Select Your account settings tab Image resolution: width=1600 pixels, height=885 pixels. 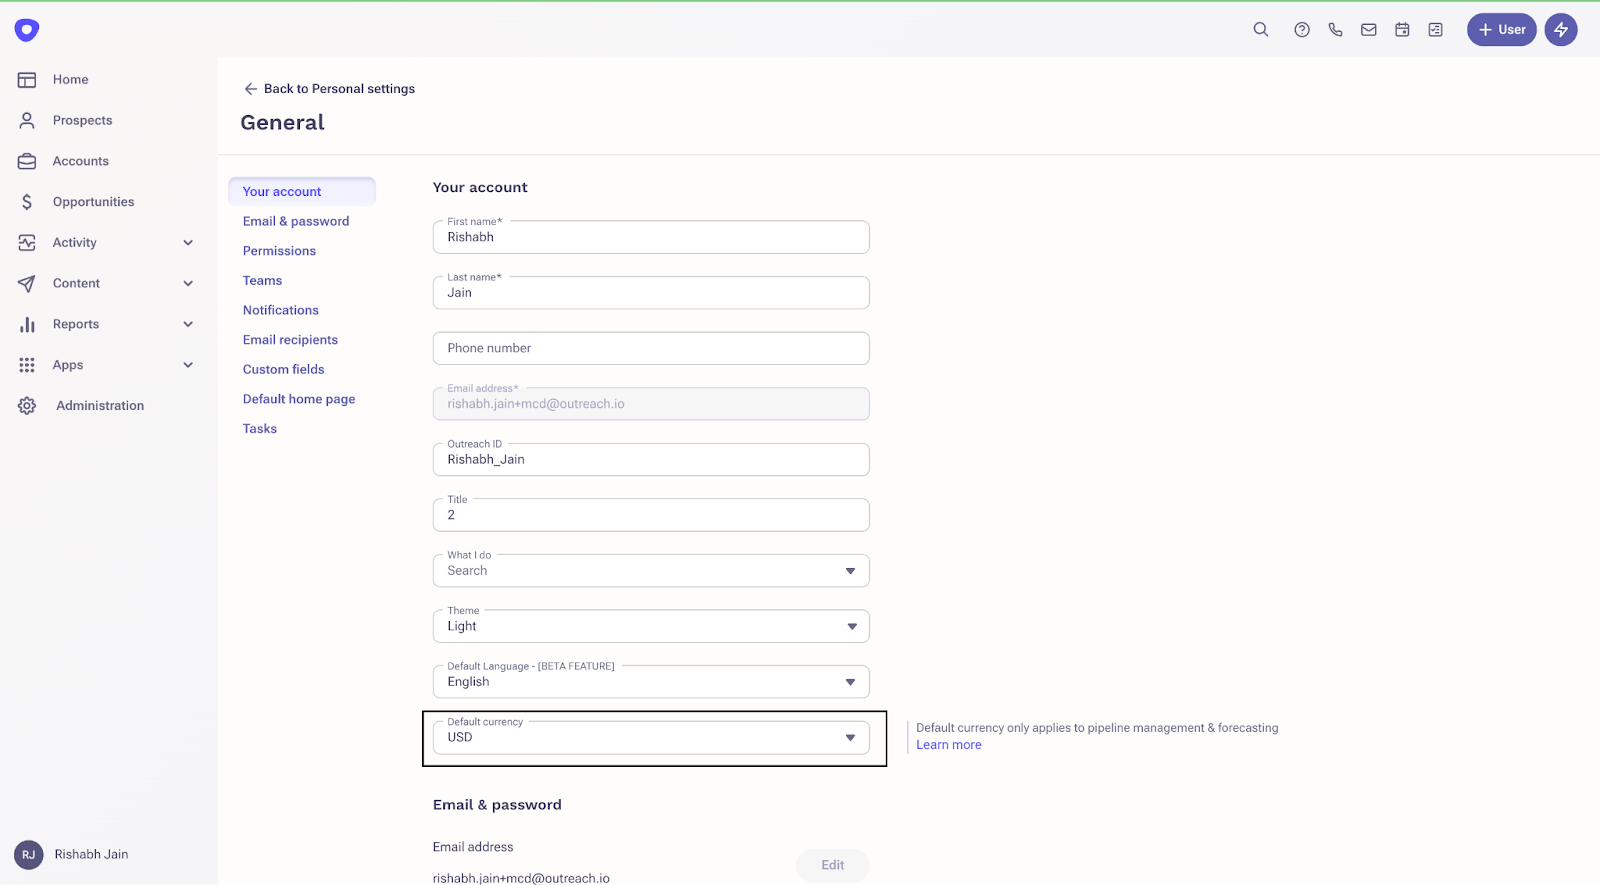302,192
